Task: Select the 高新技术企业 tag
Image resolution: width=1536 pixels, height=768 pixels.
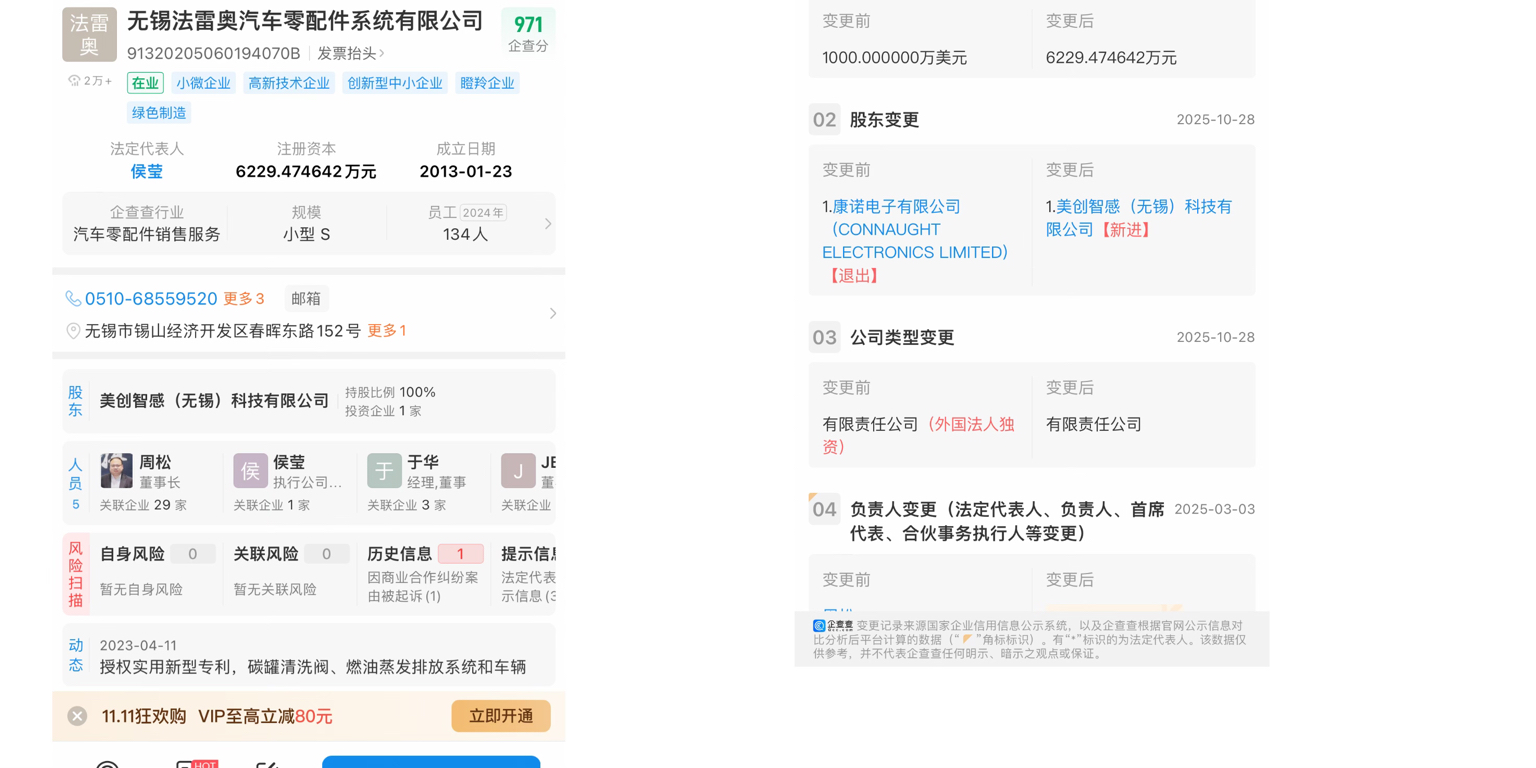Action: coord(289,83)
